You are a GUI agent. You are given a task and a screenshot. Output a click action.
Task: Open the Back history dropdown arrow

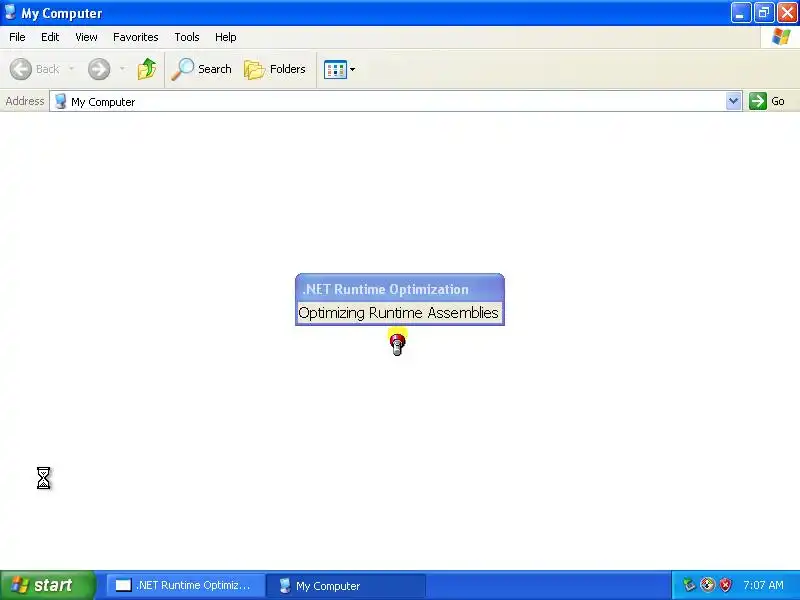pos(71,69)
